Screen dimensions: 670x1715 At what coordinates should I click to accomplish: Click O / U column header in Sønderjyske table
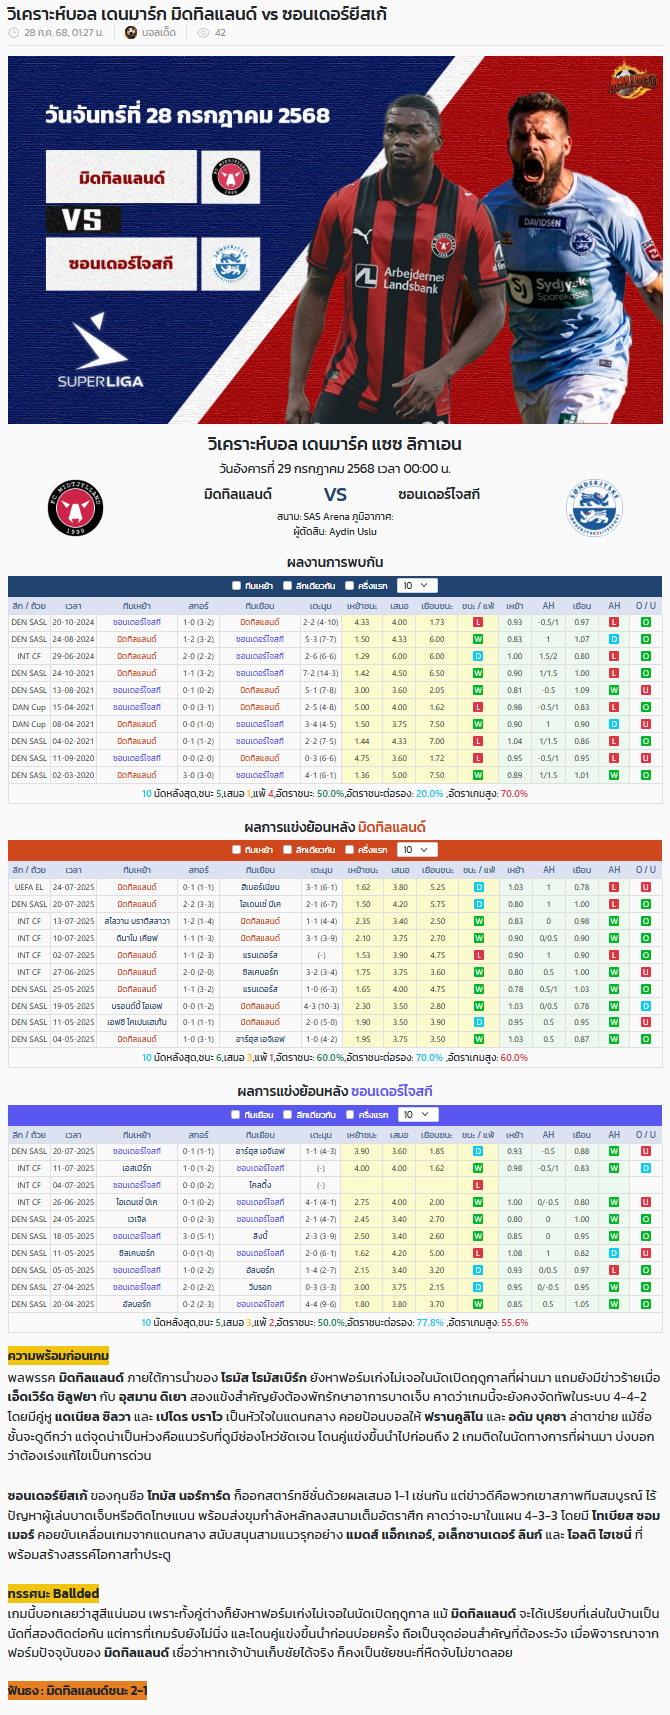(x=646, y=1134)
